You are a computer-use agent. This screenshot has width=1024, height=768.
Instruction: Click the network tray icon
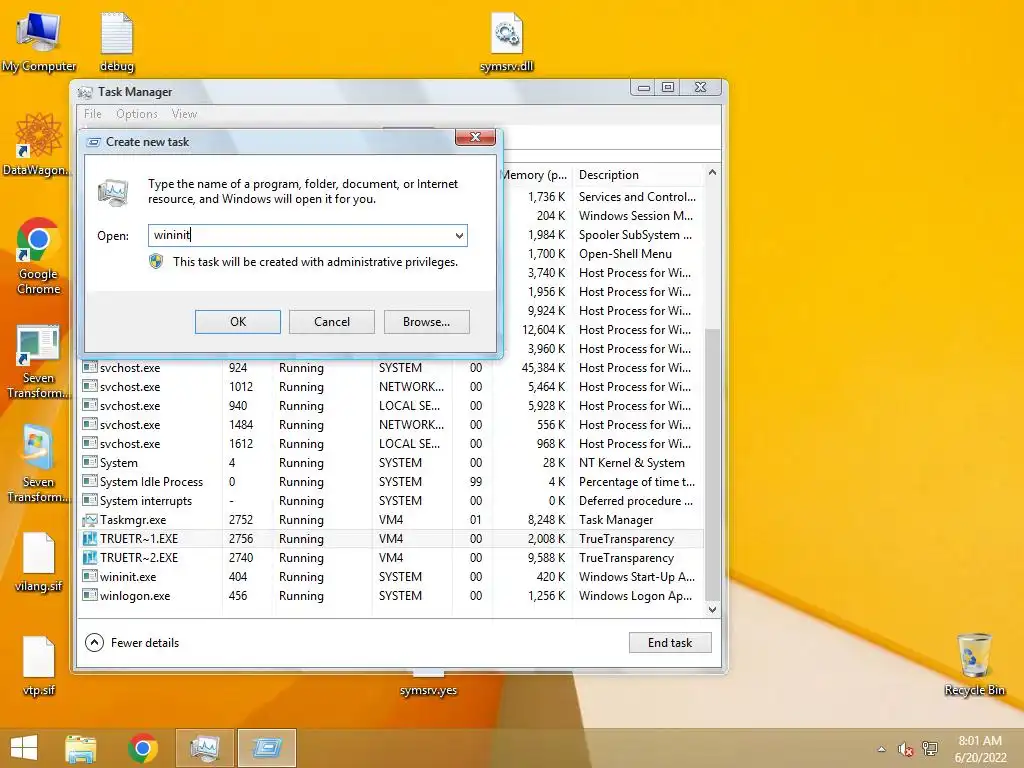[x=929, y=749]
